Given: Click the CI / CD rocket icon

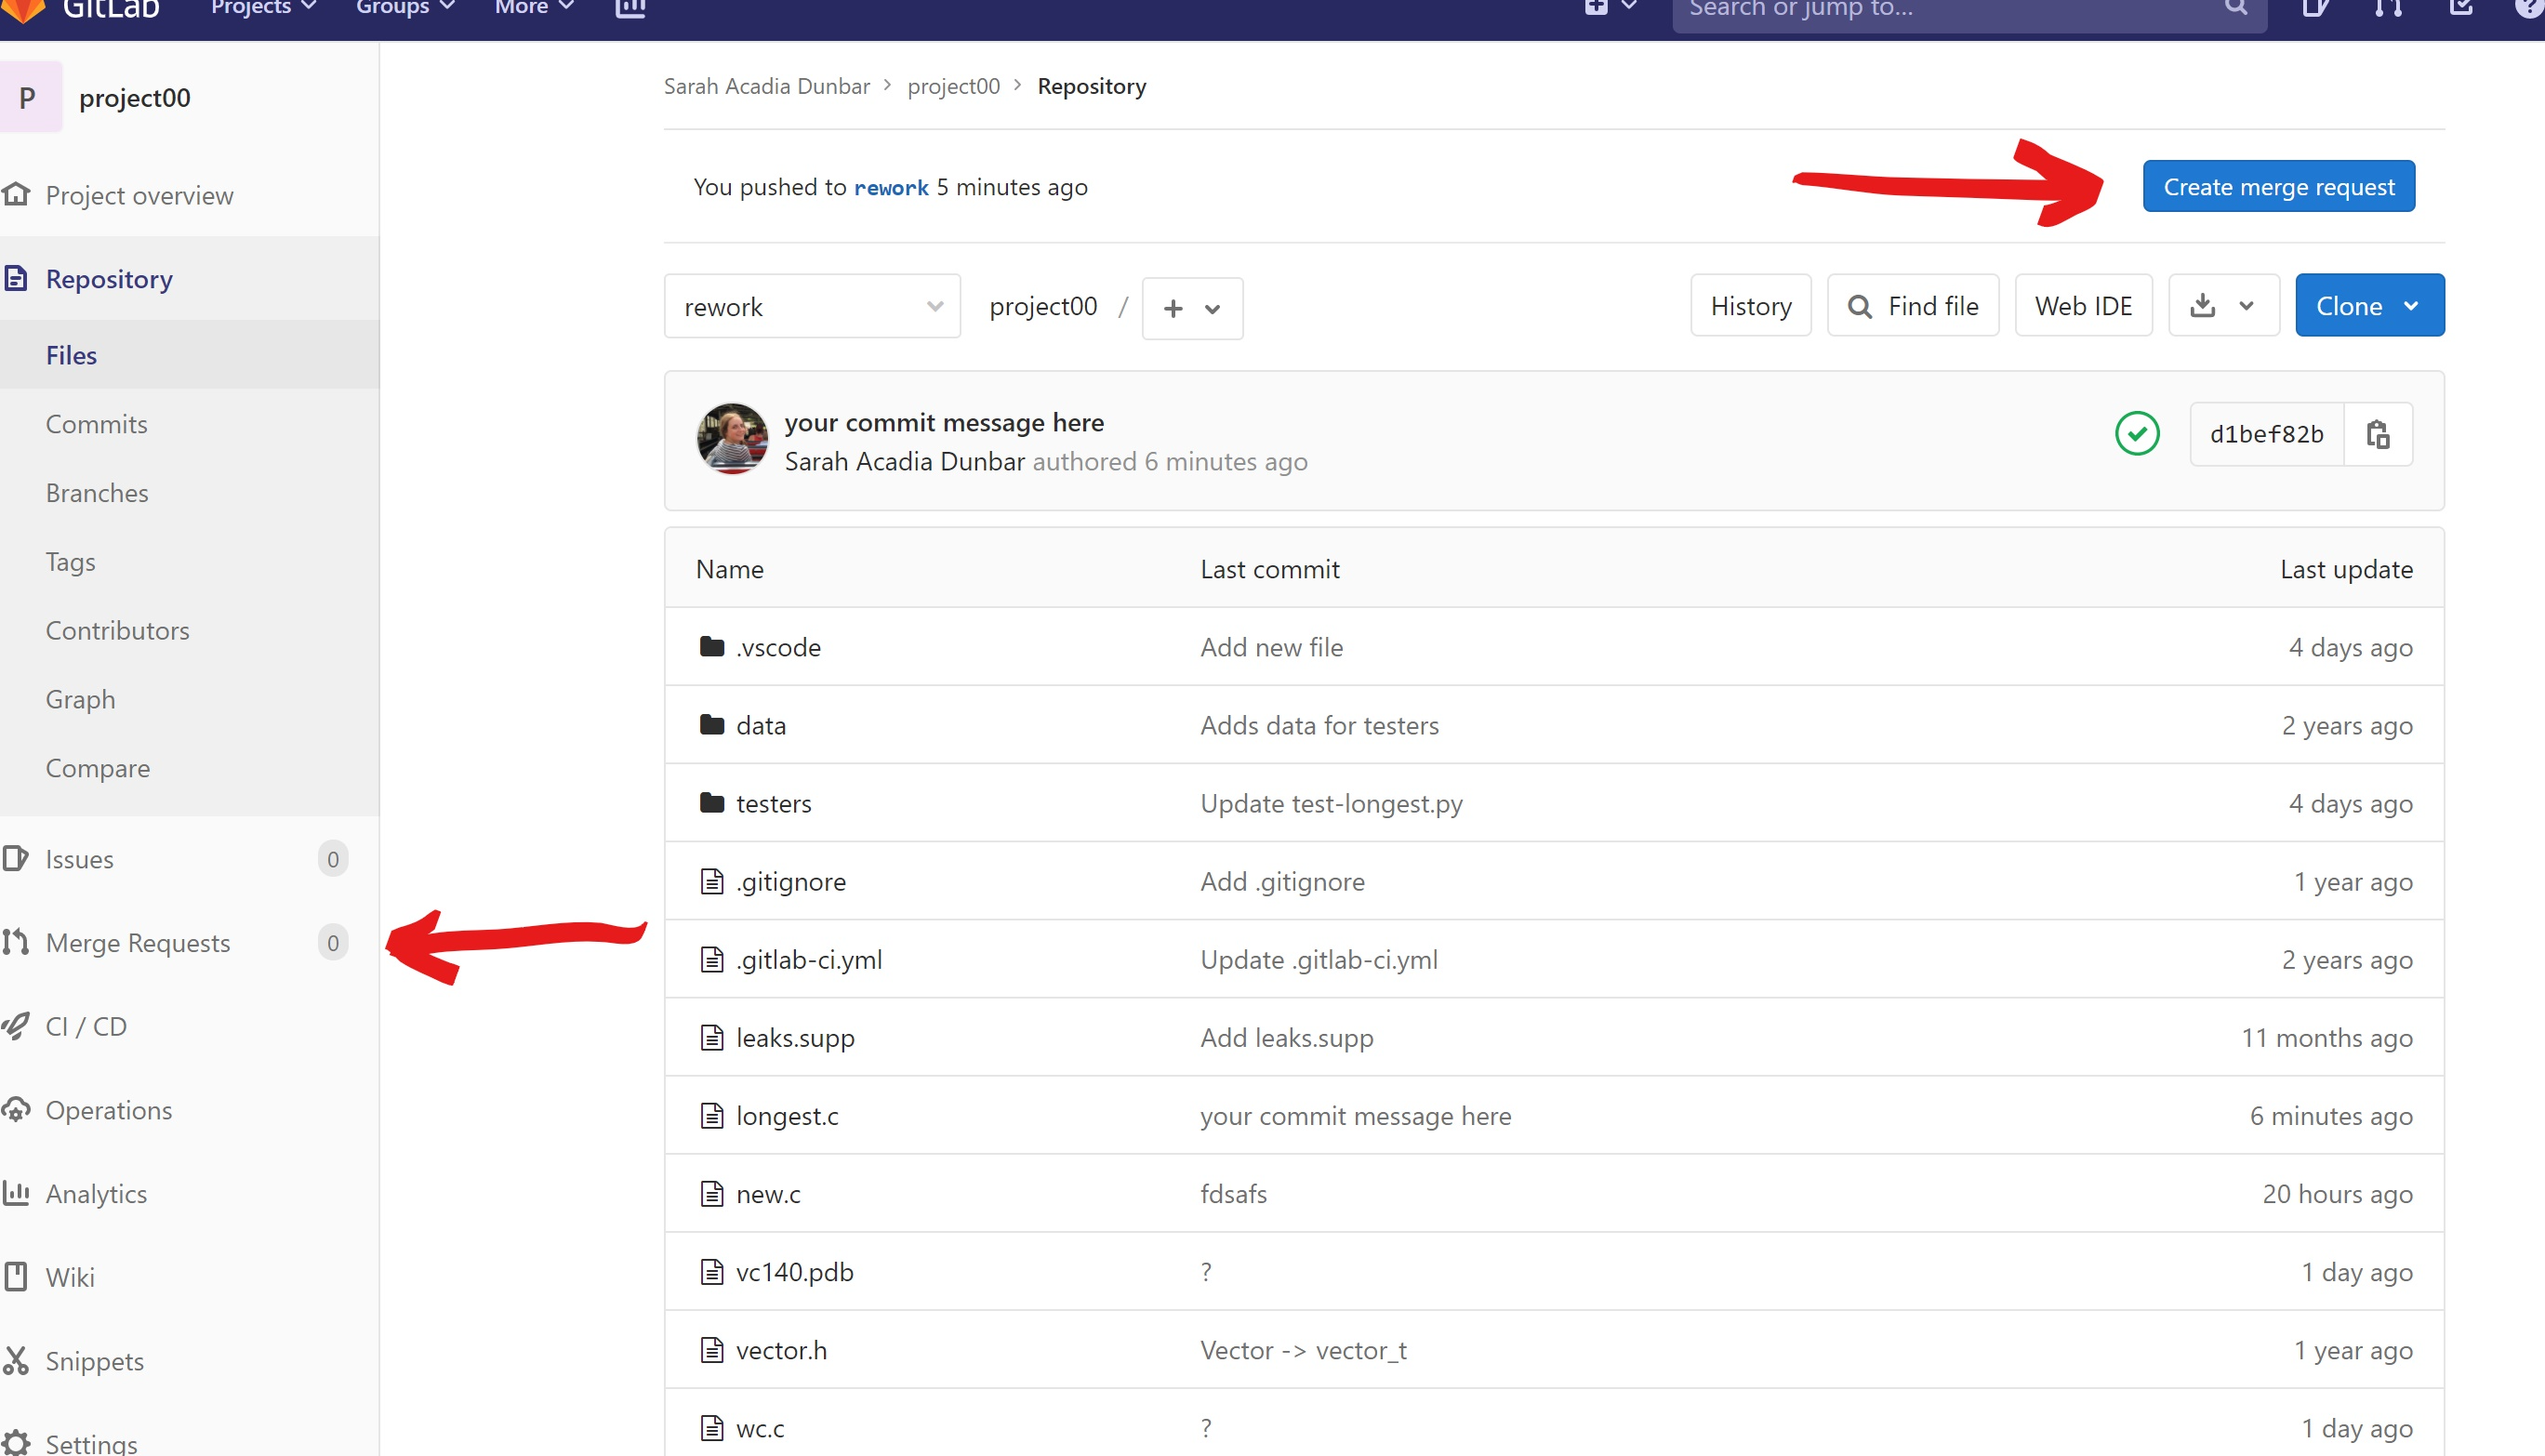Looking at the screenshot, I should (16, 1026).
